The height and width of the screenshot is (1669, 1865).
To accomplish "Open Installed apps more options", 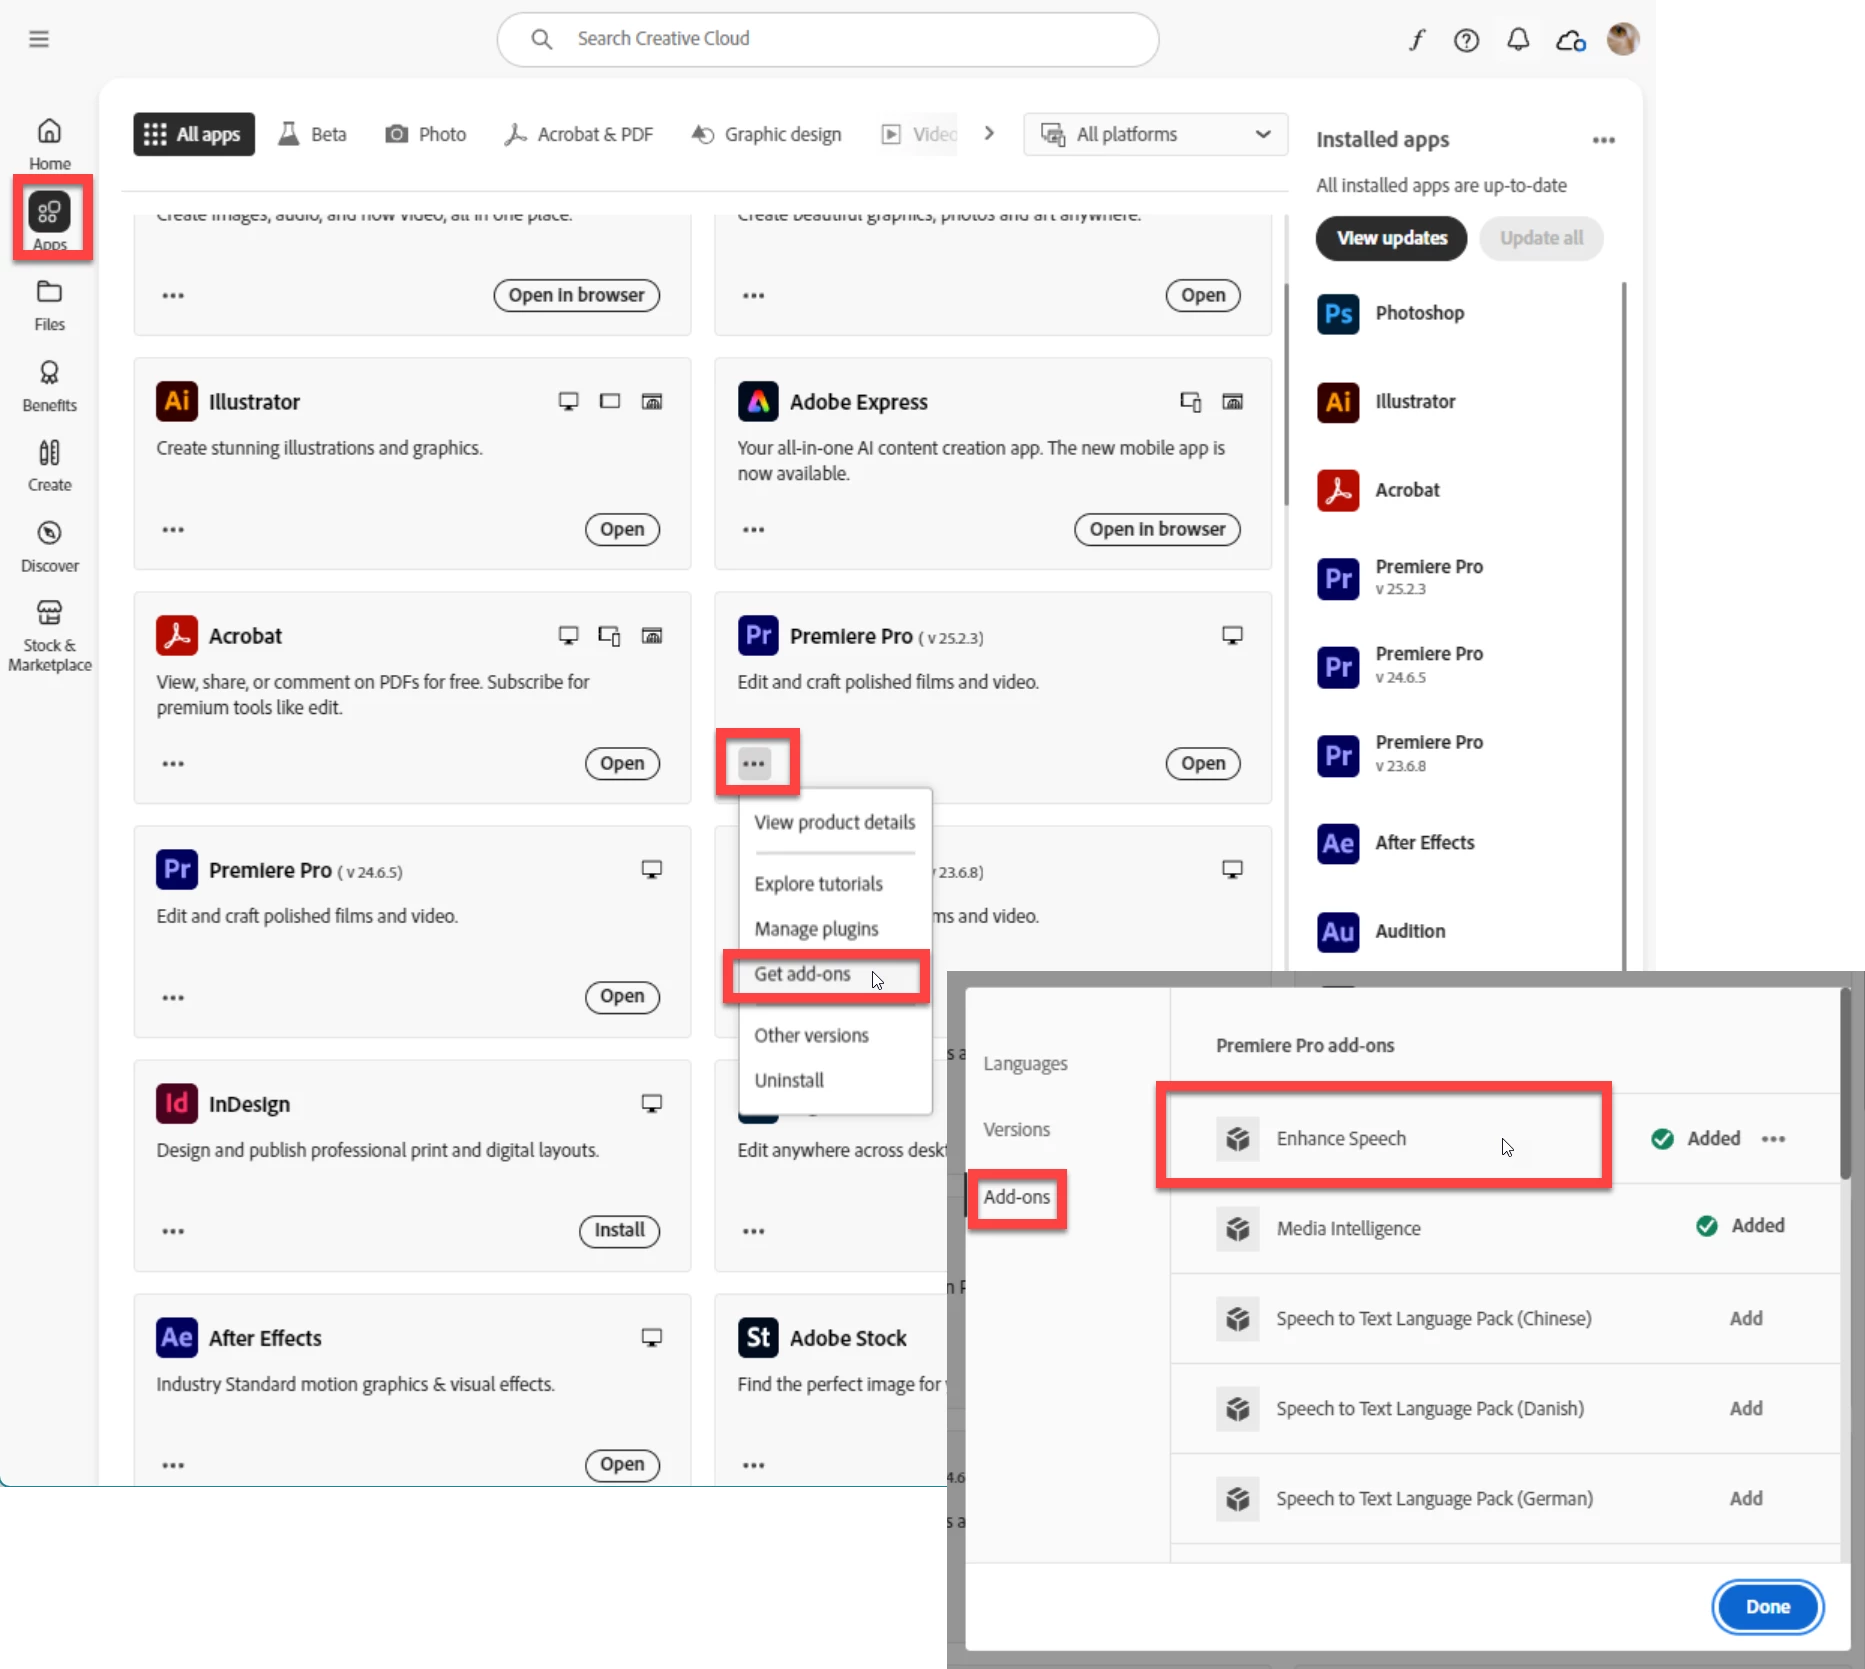I will pos(1603,140).
